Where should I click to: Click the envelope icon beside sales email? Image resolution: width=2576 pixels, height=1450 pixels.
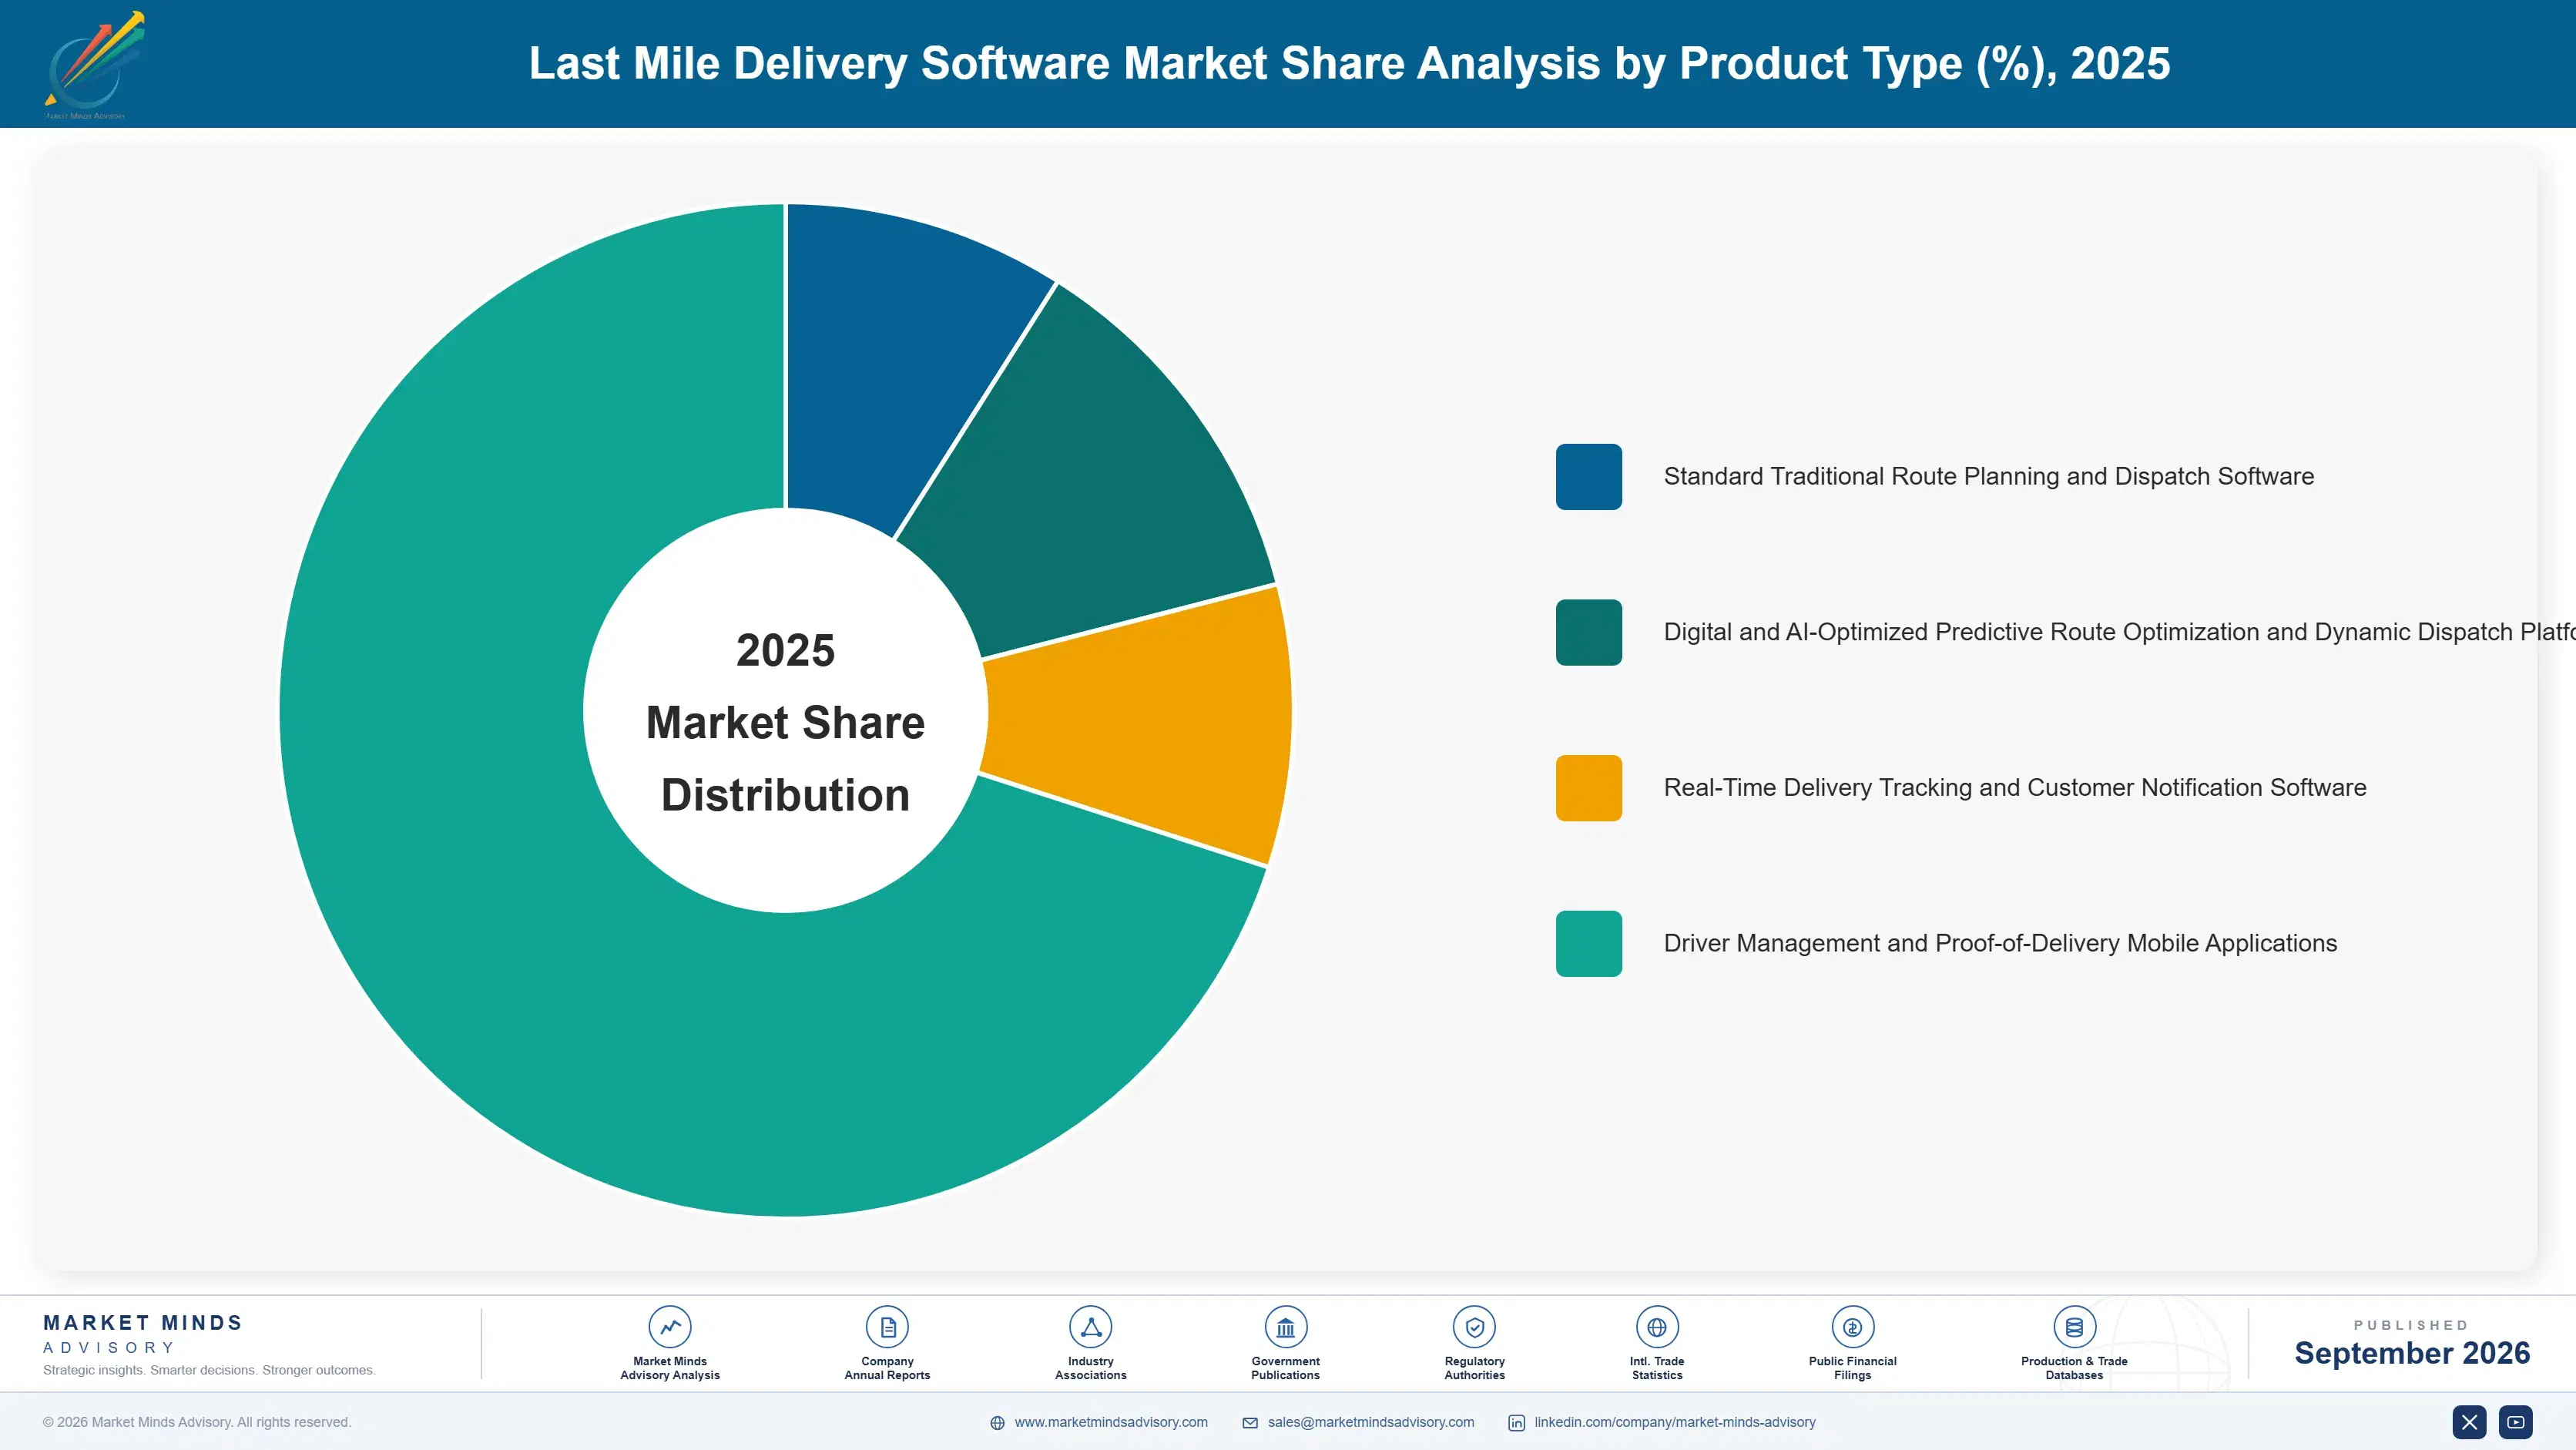tap(1250, 1423)
